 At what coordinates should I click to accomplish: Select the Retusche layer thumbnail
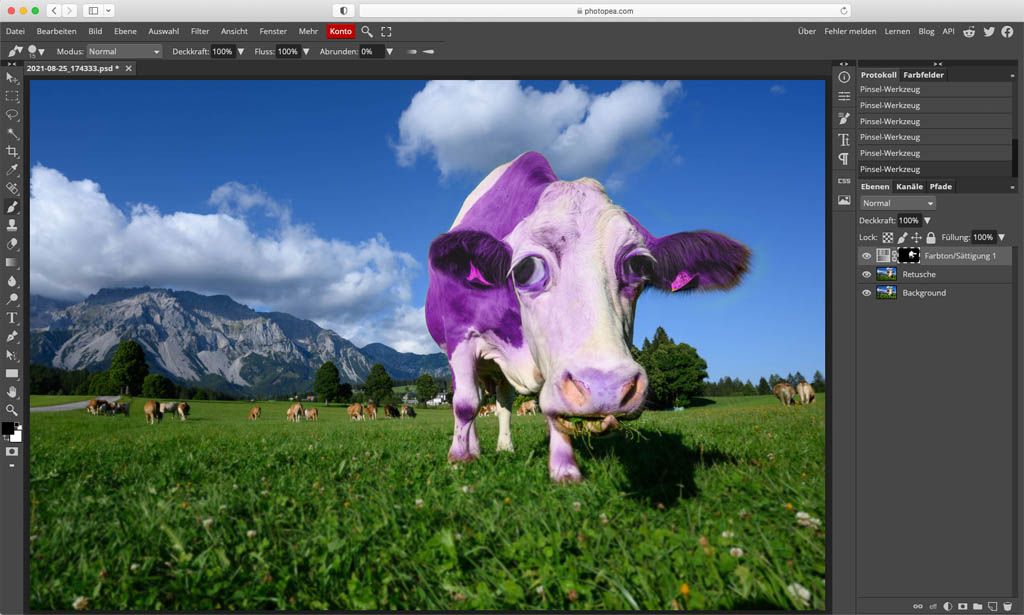click(886, 274)
